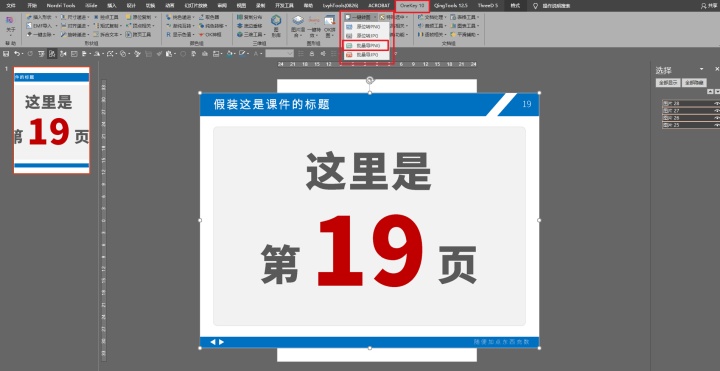Choose 批量导PNG from the dropdown menu
Image resolution: width=720 pixels, height=371 pixels.
tap(366, 45)
